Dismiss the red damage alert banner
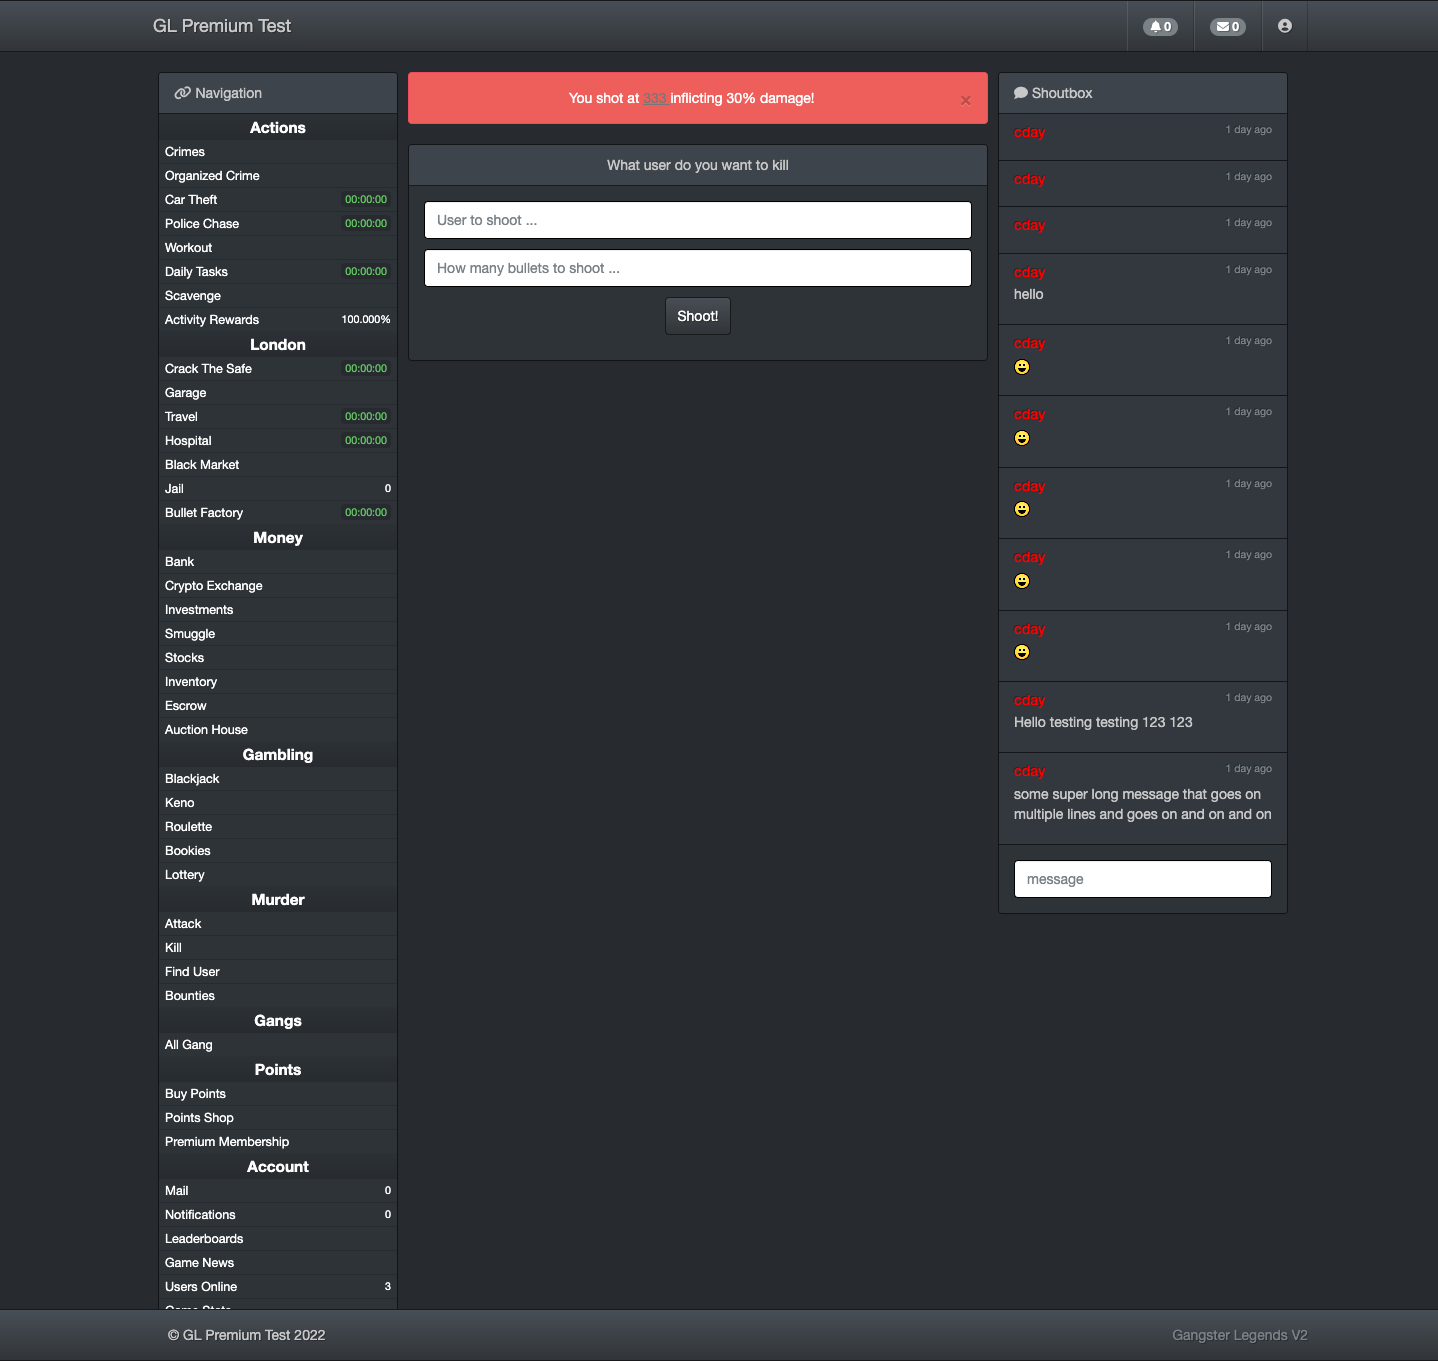Screen dimensions: 1438x1361 (x=965, y=100)
